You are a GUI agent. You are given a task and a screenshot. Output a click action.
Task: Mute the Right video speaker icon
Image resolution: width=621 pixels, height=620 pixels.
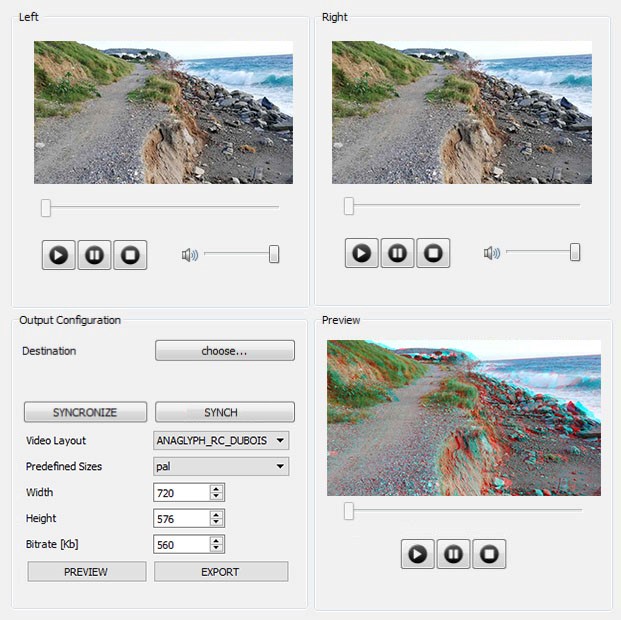tap(492, 252)
